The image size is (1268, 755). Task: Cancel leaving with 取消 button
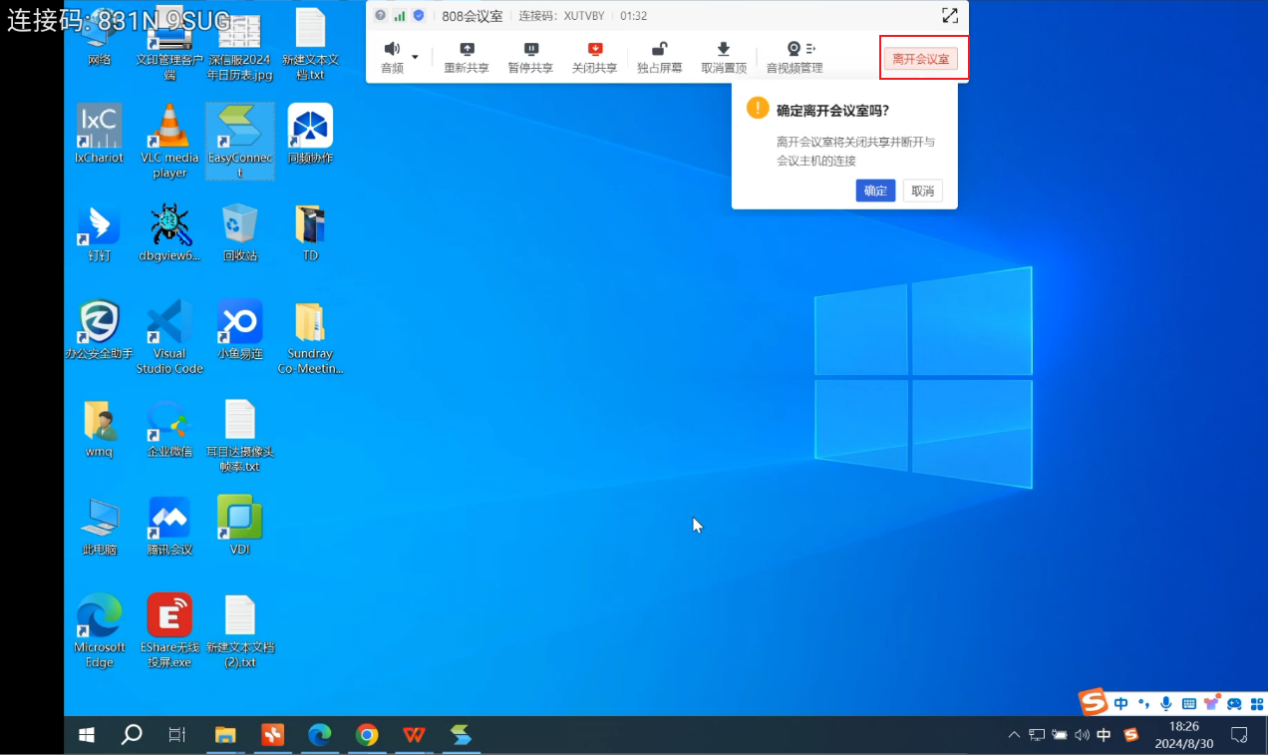coord(922,191)
